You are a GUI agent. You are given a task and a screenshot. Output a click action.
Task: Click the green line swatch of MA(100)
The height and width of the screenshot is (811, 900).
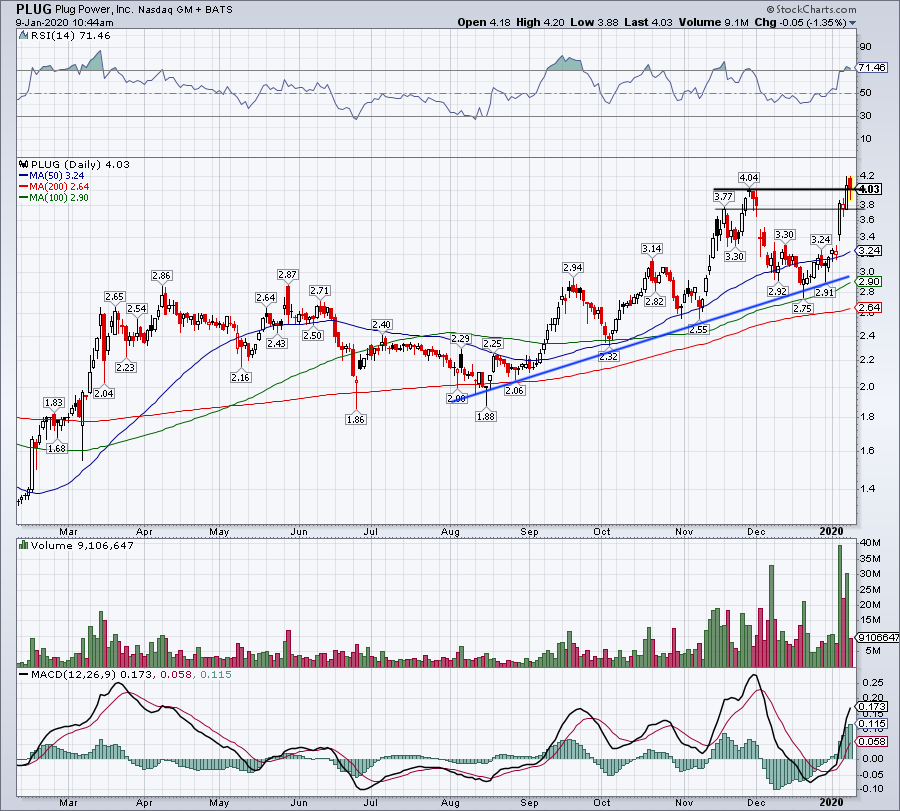click(24, 197)
